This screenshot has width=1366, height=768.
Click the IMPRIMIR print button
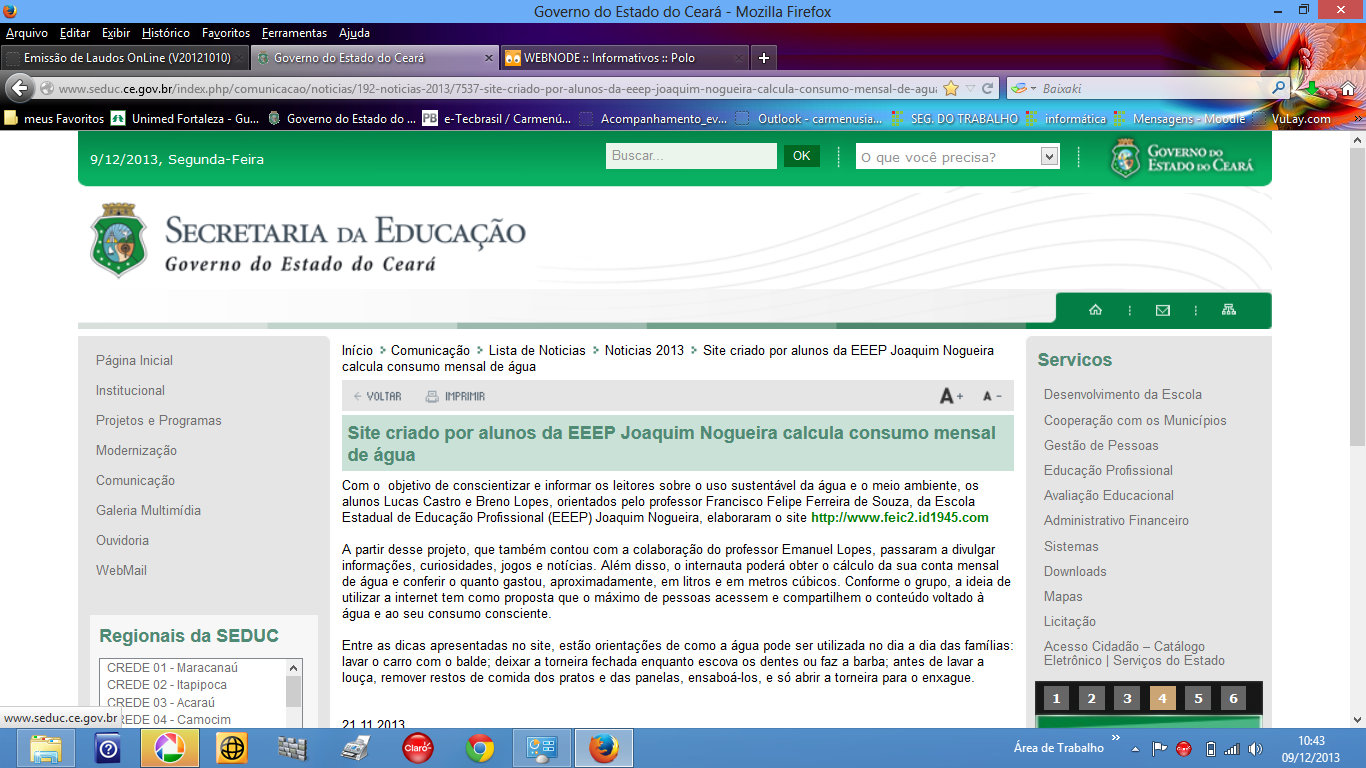pyautogui.click(x=455, y=396)
